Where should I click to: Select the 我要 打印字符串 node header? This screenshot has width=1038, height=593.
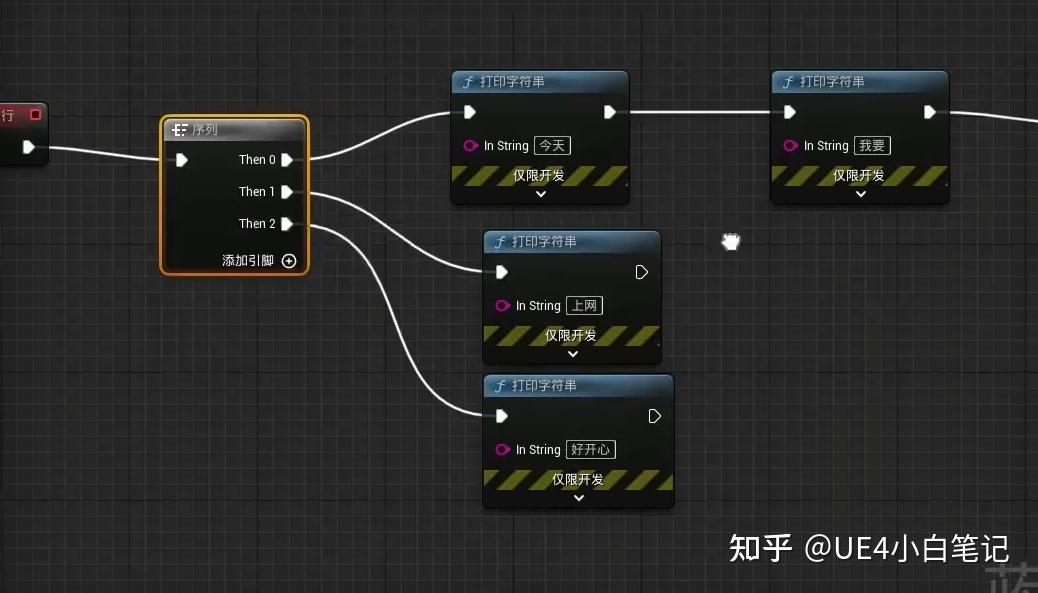point(860,82)
